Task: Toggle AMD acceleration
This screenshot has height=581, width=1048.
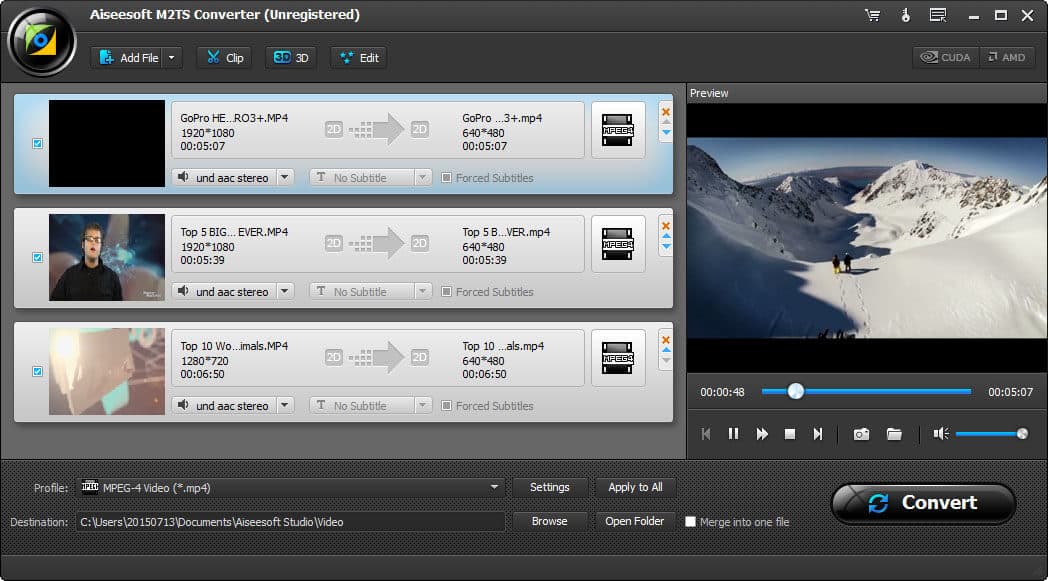Action: click(1007, 57)
